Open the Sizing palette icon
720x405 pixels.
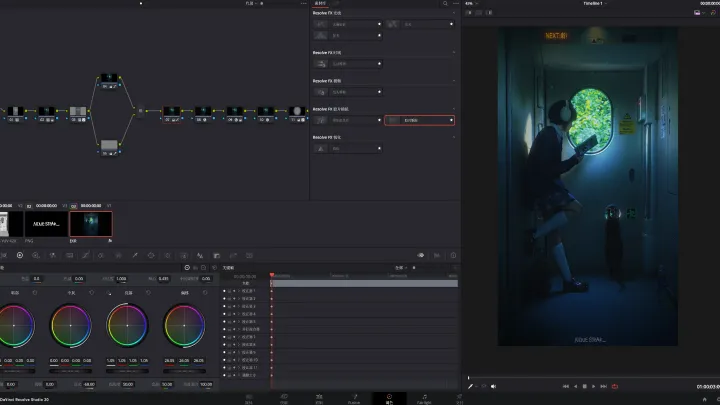pyautogui.click(x=233, y=255)
